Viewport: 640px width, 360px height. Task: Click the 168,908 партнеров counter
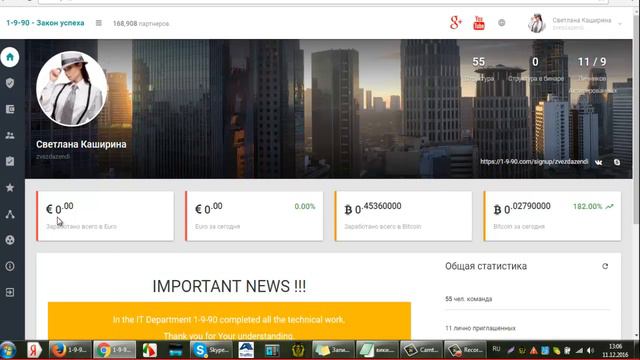pyautogui.click(x=141, y=24)
